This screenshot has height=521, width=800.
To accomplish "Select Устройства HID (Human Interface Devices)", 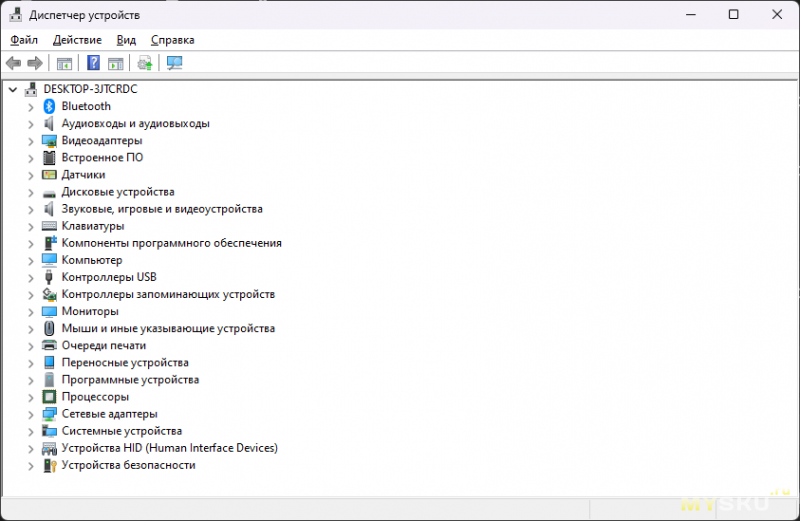I will 170,448.
